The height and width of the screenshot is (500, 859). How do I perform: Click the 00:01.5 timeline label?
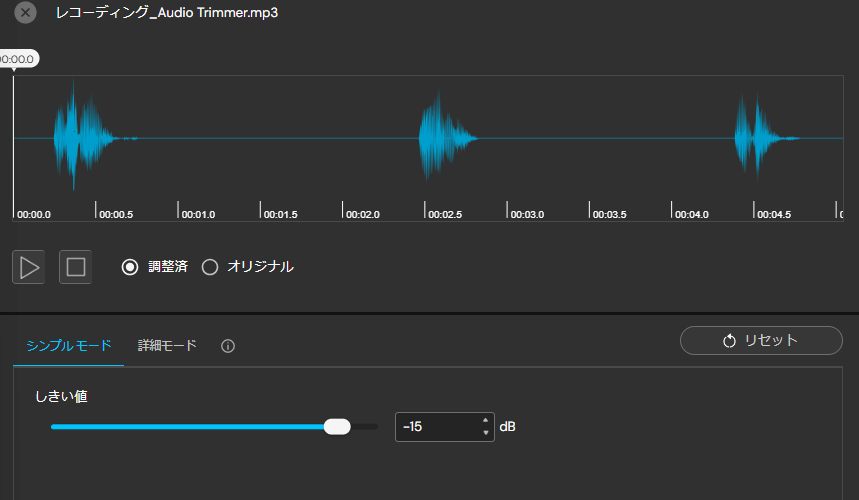coord(280,215)
